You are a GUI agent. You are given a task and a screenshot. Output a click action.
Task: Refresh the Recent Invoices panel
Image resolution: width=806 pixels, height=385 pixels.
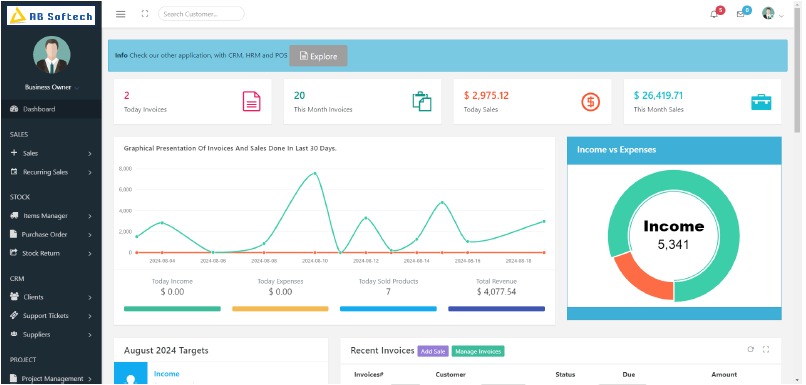click(x=750, y=350)
